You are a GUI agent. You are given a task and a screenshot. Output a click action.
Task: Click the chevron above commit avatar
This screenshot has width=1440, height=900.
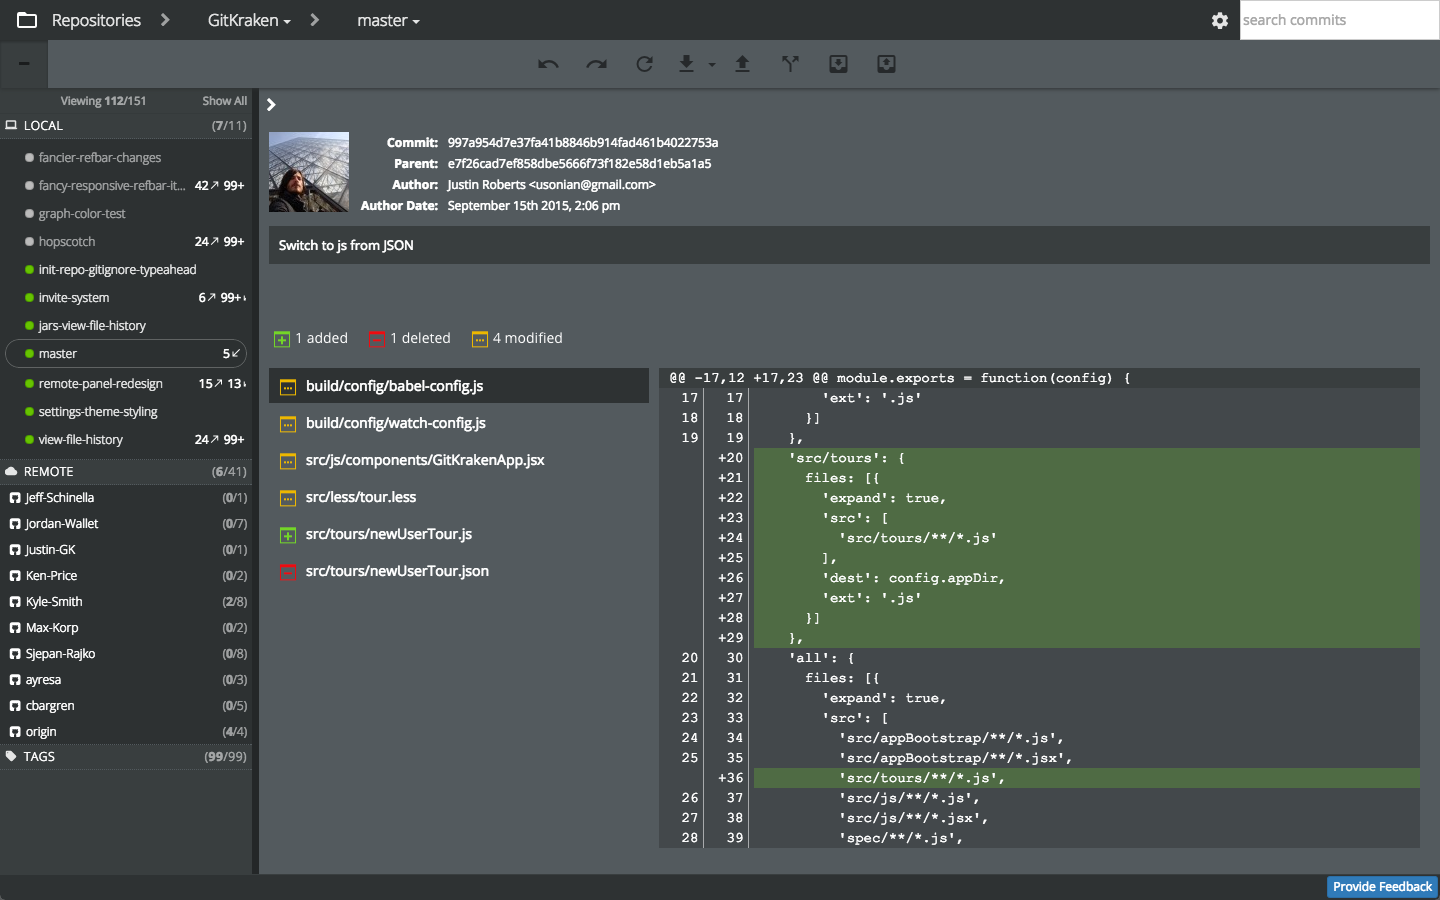pyautogui.click(x=271, y=105)
